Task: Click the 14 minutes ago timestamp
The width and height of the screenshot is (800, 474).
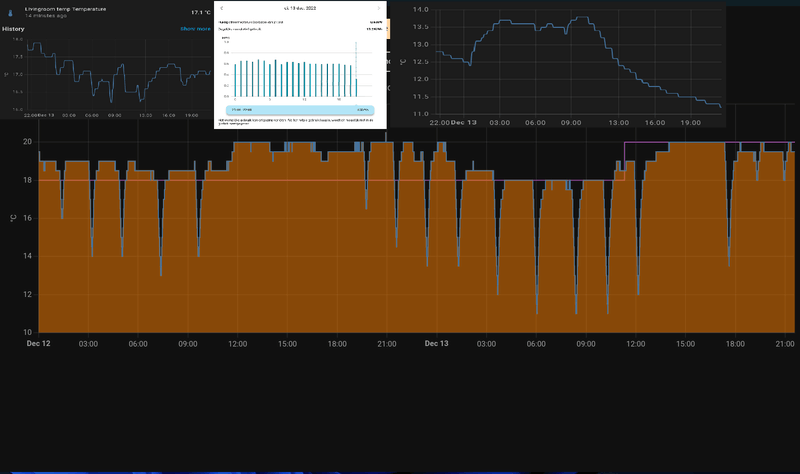Action: [45, 16]
